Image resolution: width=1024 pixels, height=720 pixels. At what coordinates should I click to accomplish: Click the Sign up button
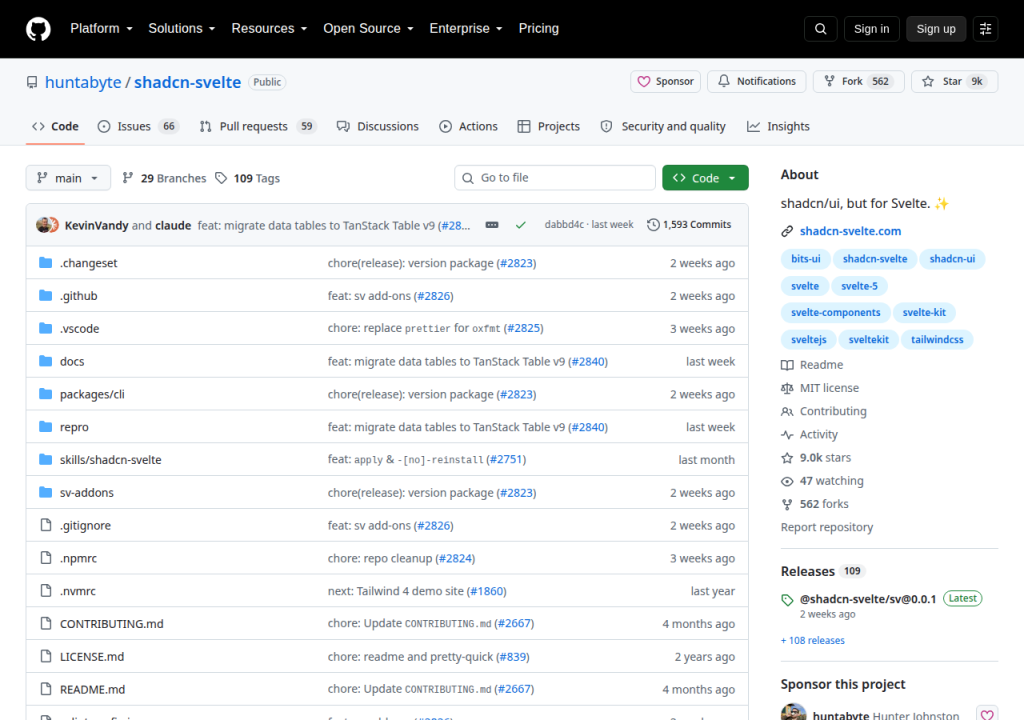[x=936, y=29]
